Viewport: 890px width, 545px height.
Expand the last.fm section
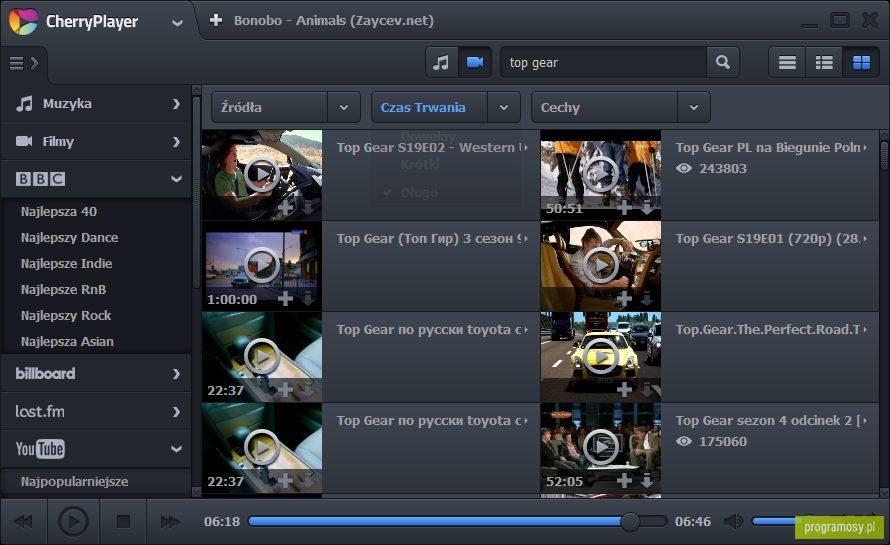click(96, 412)
